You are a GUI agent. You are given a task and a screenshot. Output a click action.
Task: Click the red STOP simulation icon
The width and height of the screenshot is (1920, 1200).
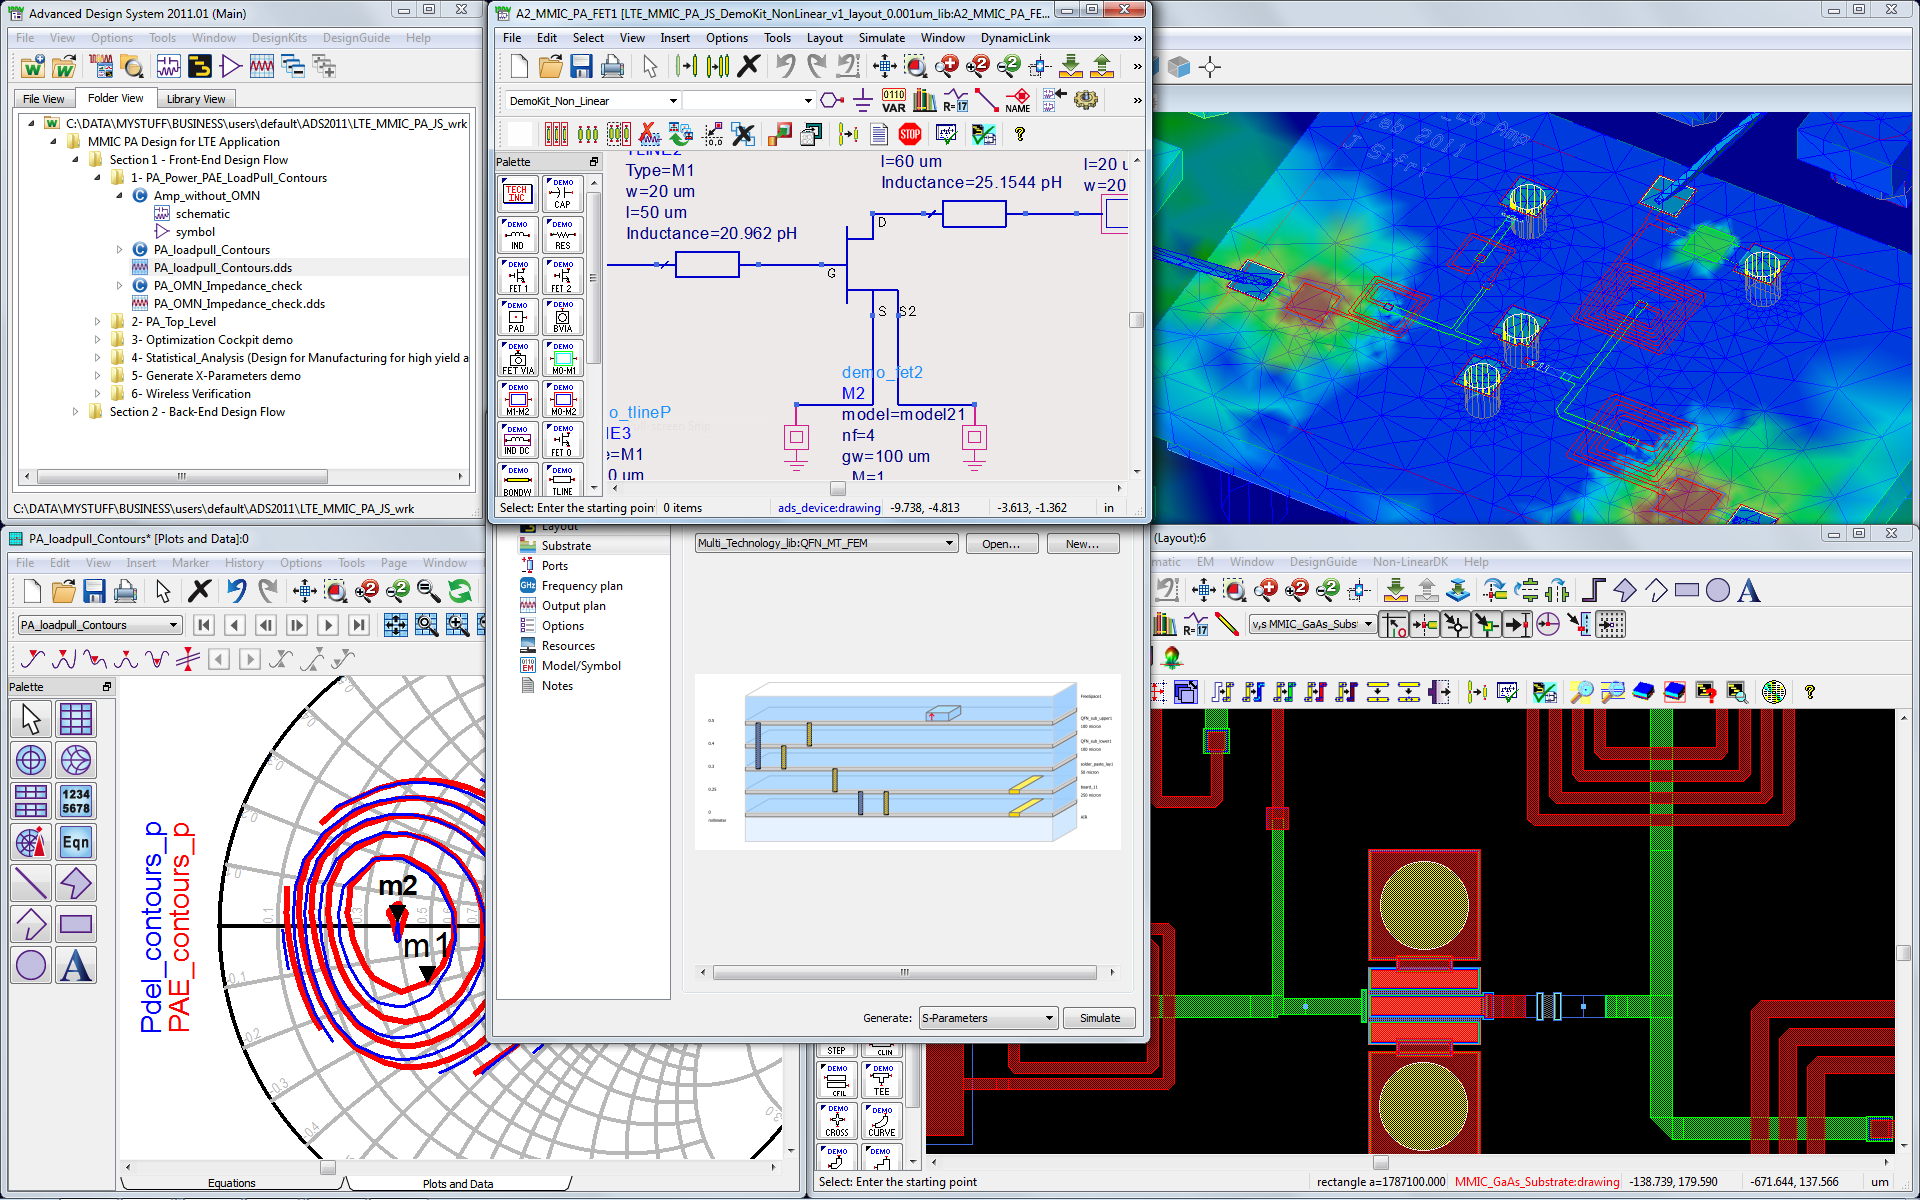[x=909, y=136]
